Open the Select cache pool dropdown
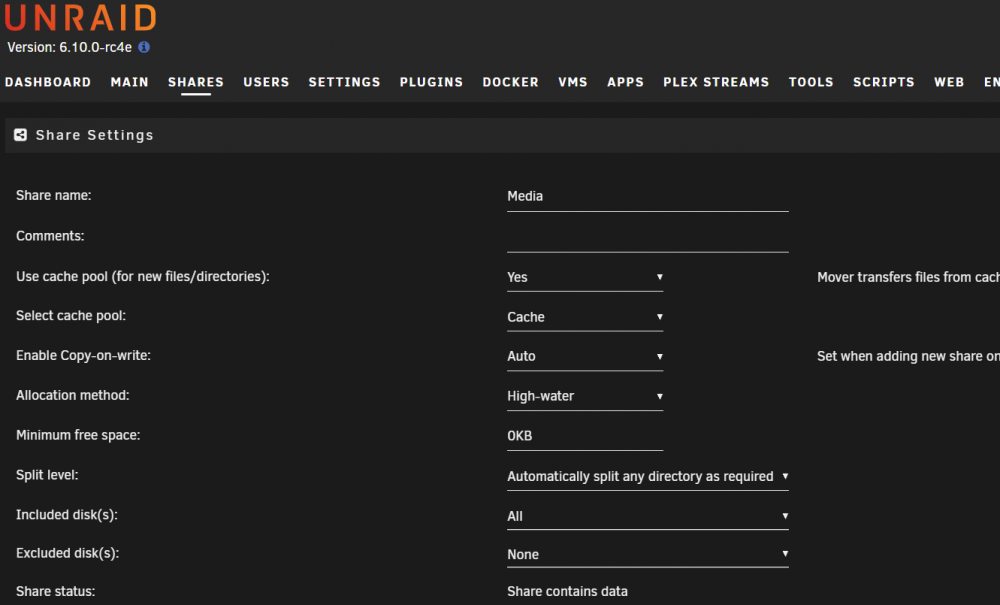This screenshot has width=1000, height=605. [x=585, y=317]
